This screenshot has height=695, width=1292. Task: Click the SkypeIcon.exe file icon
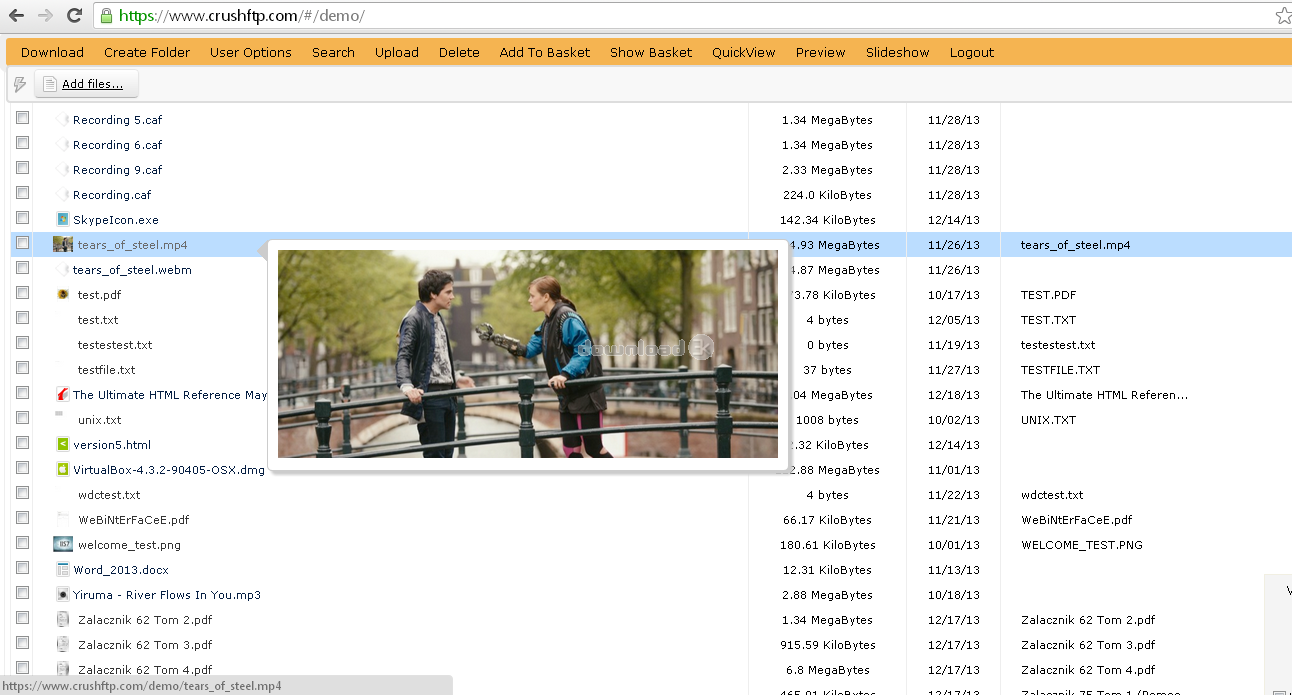coord(63,220)
